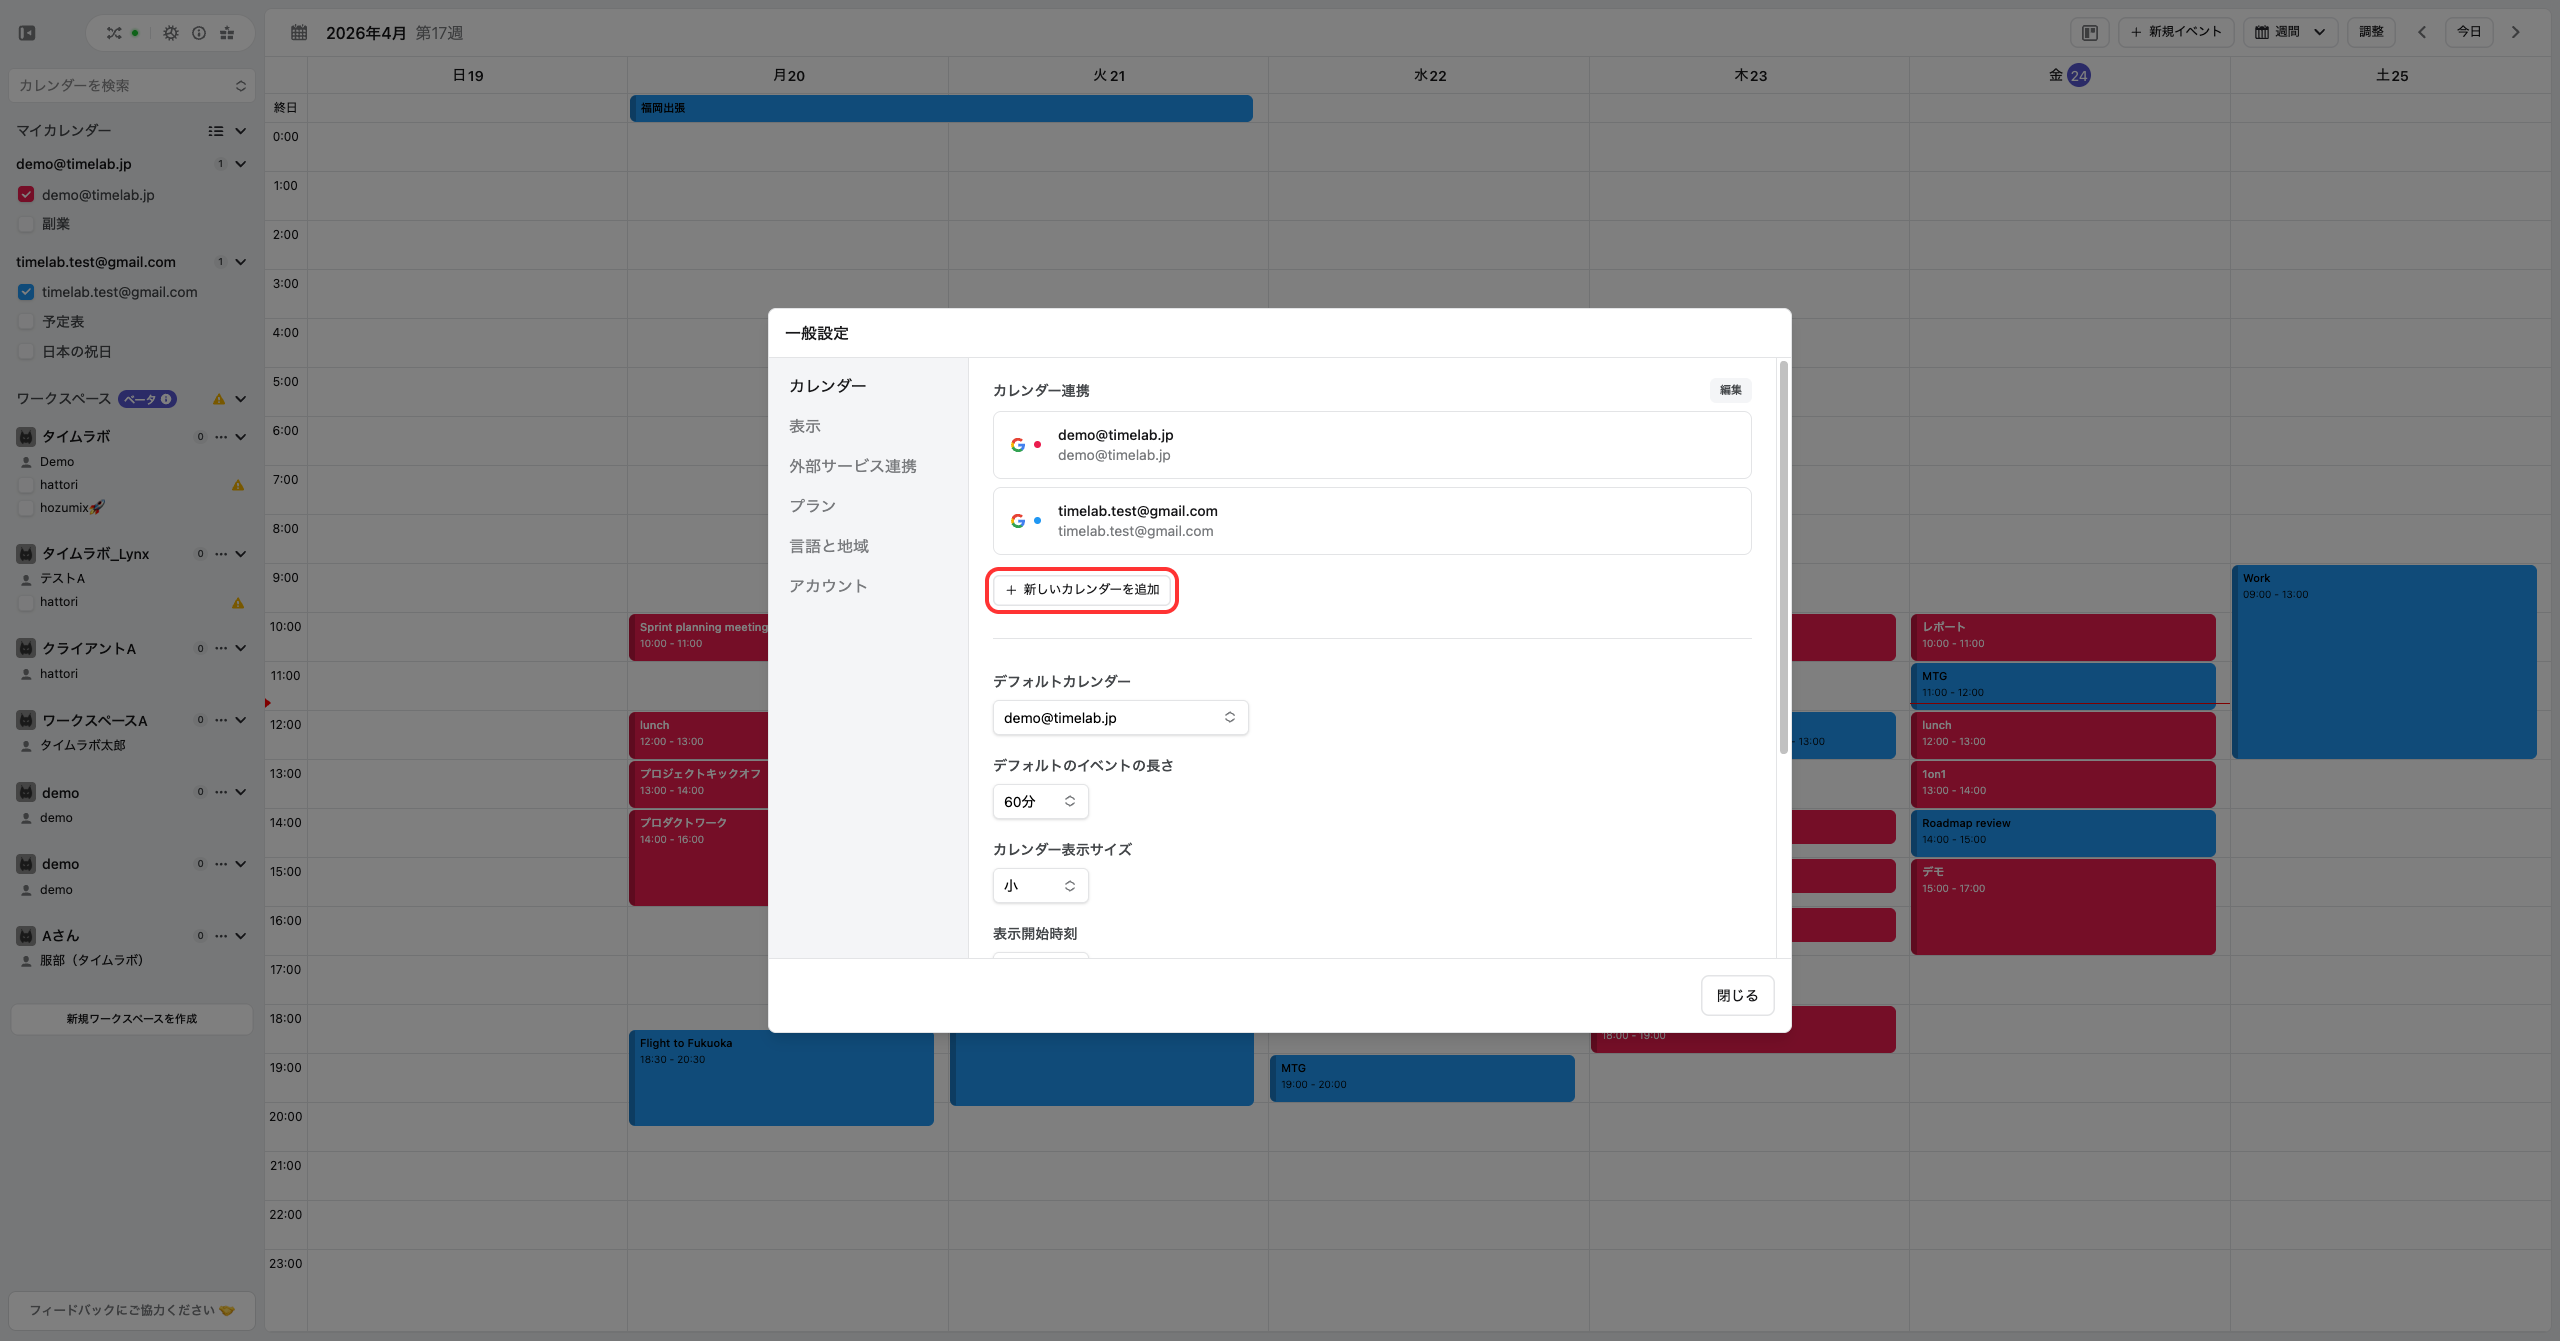Click the info circle icon in toolbar
The height and width of the screenshot is (1341, 2560).
(x=199, y=33)
